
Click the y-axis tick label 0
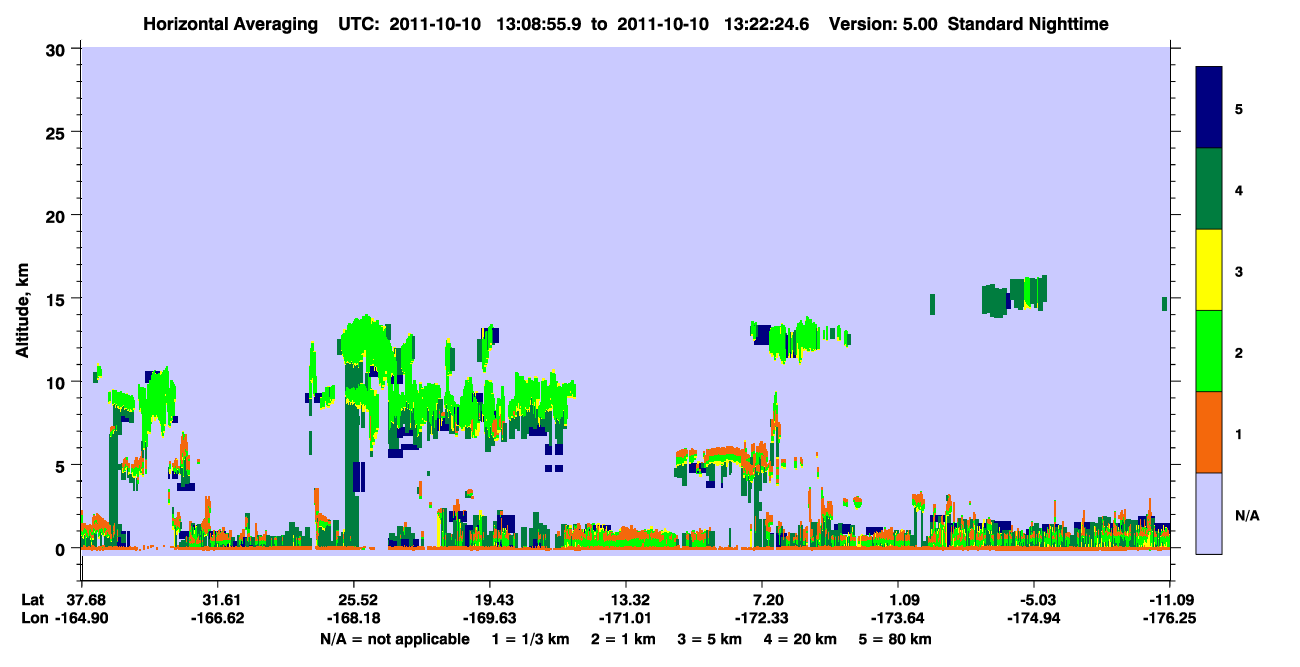63,548
